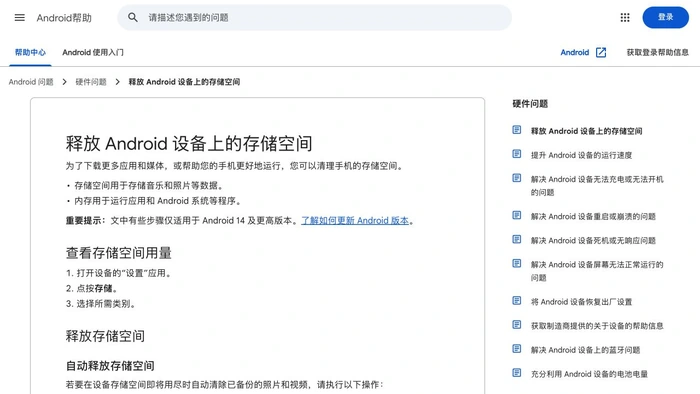Open the Android product link
This screenshot has height=394, width=700.
pos(575,52)
